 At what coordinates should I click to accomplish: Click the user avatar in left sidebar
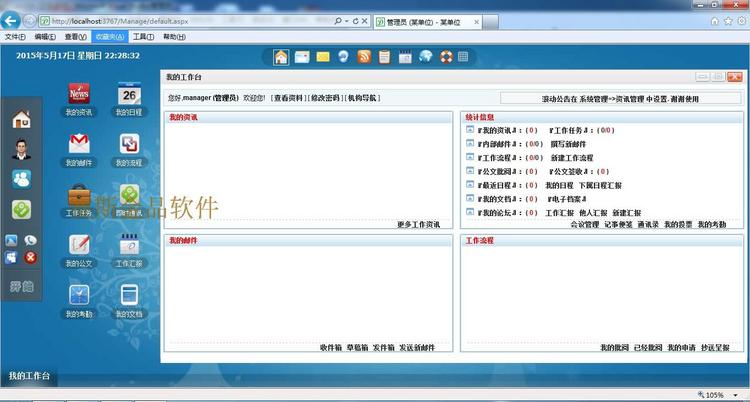coord(22,149)
